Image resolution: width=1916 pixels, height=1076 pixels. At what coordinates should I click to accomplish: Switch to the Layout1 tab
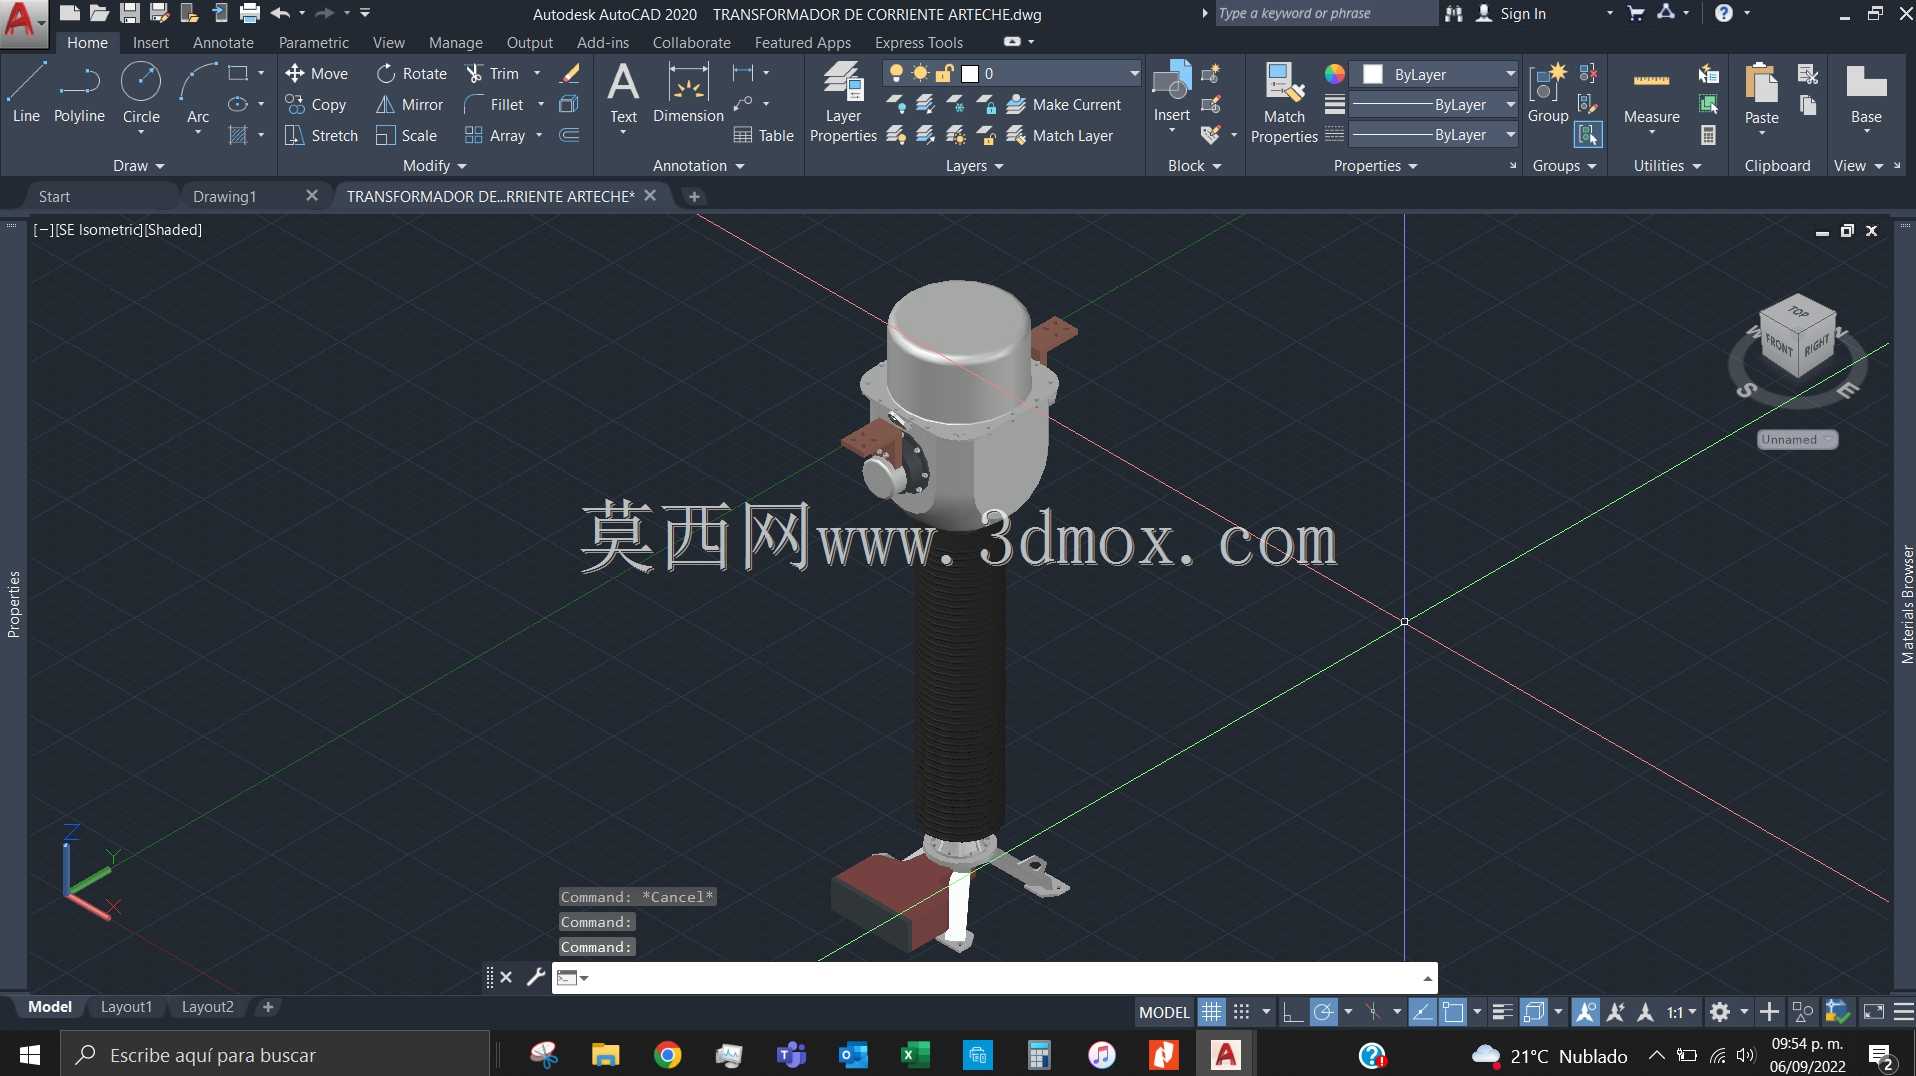[126, 1007]
